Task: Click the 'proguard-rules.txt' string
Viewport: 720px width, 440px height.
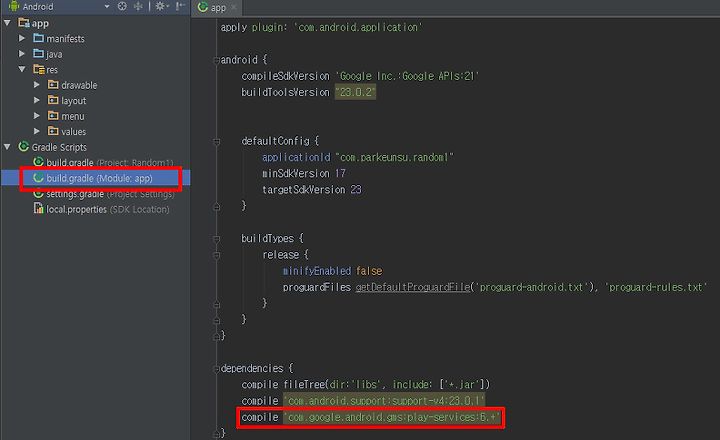Action: [x=656, y=288]
